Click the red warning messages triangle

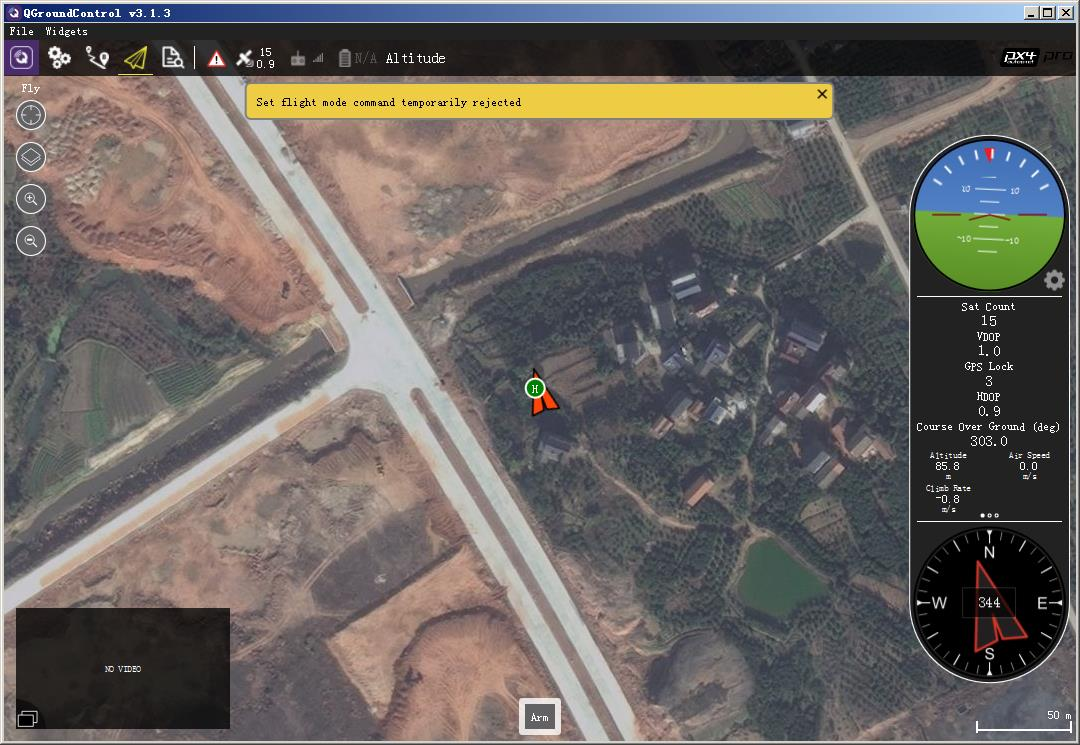click(216, 59)
